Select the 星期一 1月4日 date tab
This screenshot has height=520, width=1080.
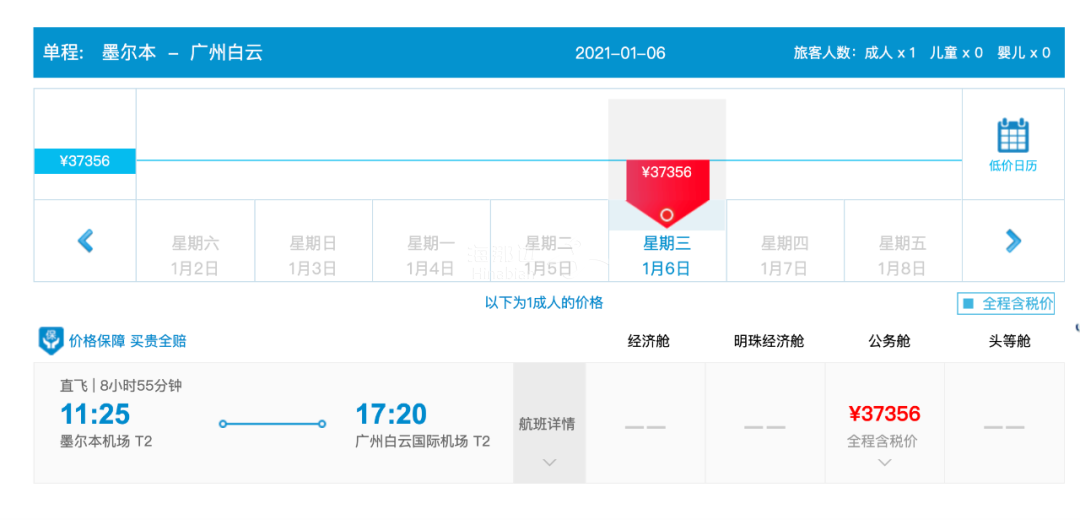pos(431,255)
